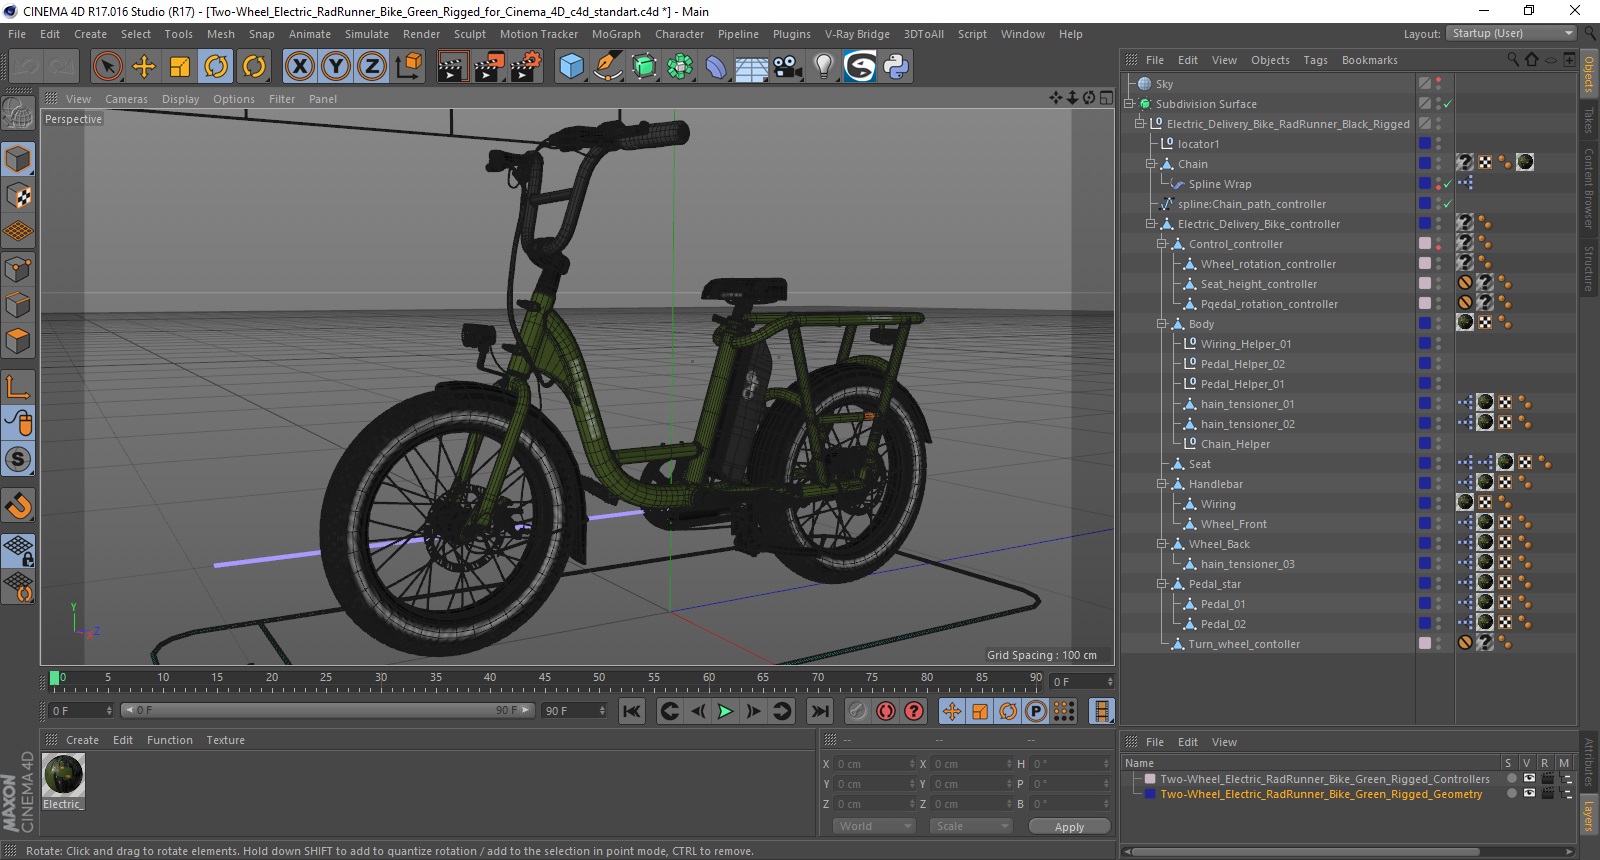This screenshot has height=860, width=1600.
Task: Switch to Edges mode
Action: [x=18, y=304]
